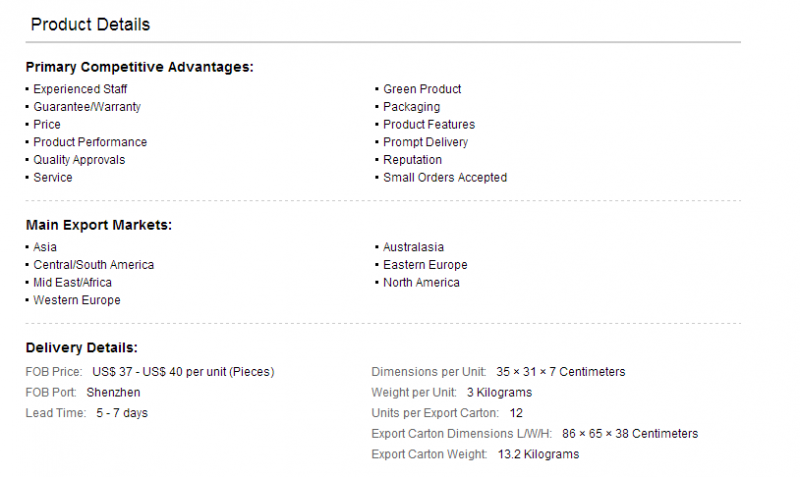Screen dimensions: 800x477
Task: Select the Dimensions per Unit value
Action: 561,372
